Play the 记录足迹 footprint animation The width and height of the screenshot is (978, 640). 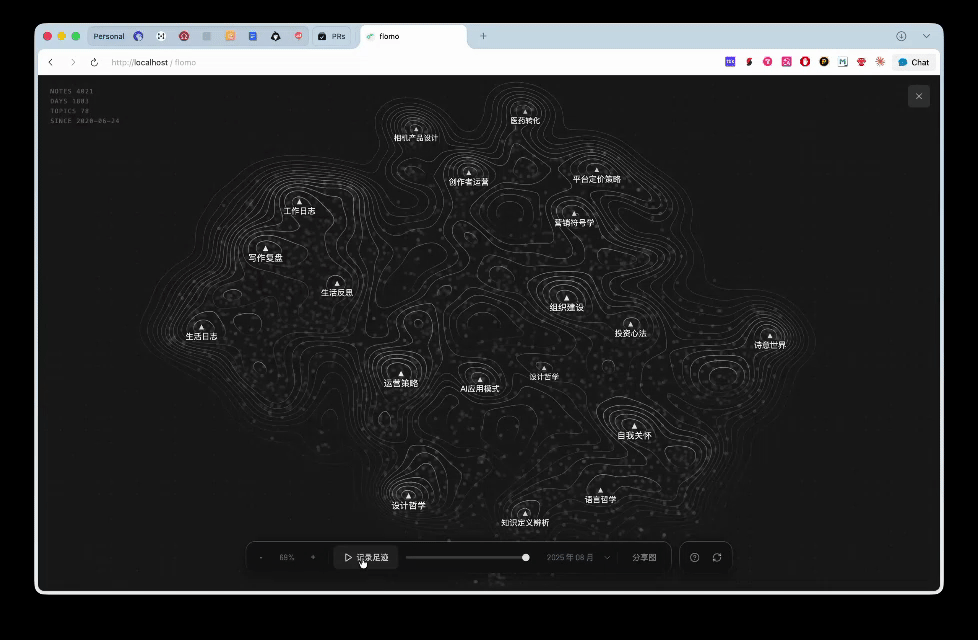(366, 558)
